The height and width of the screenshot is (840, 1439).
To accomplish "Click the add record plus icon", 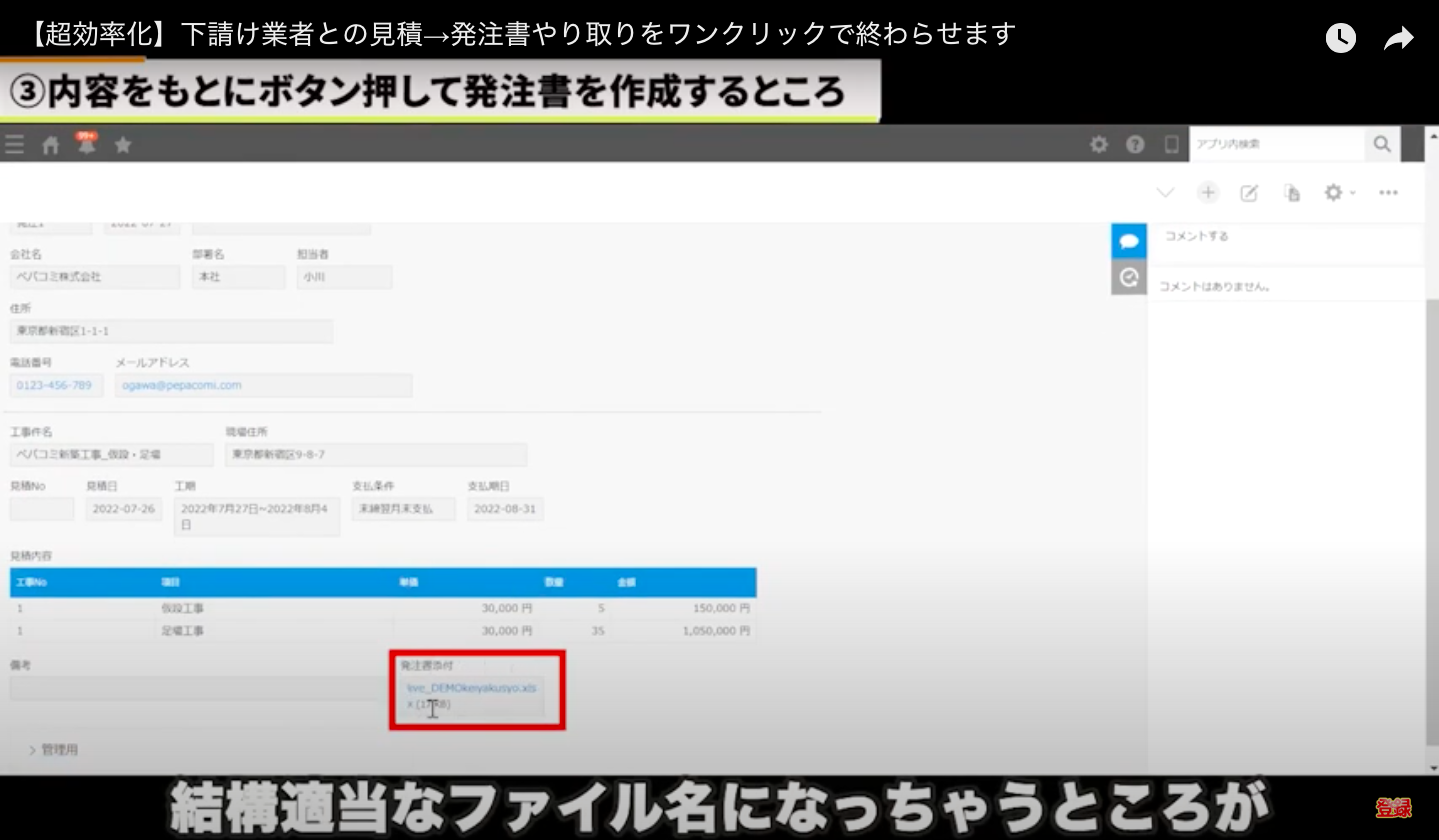I will (1208, 193).
